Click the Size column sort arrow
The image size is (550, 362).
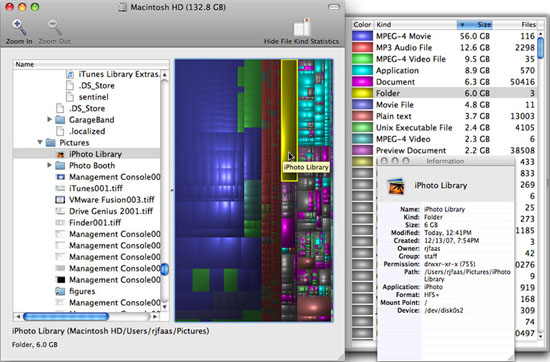point(462,25)
